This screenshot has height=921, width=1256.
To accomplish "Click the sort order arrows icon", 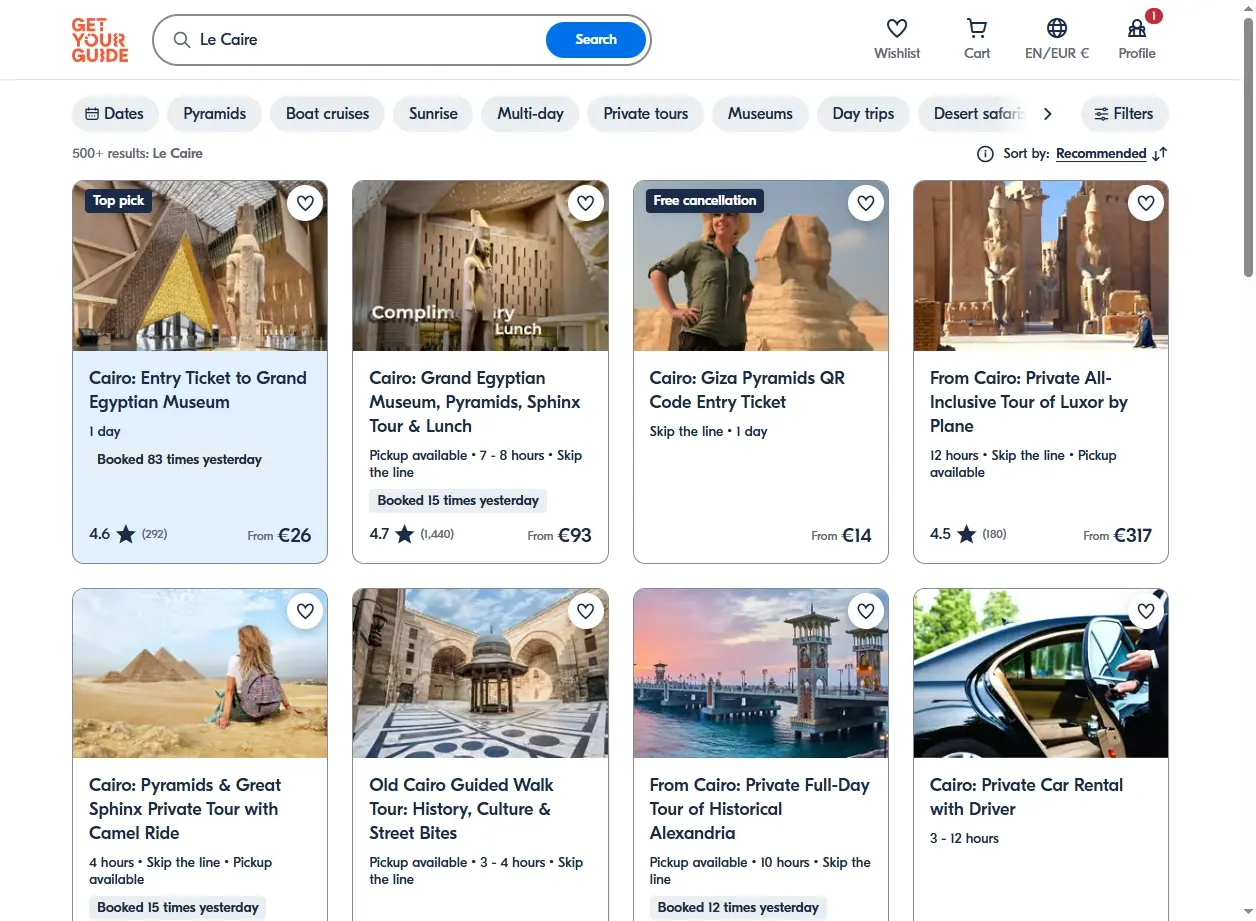I will click(1160, 154).
